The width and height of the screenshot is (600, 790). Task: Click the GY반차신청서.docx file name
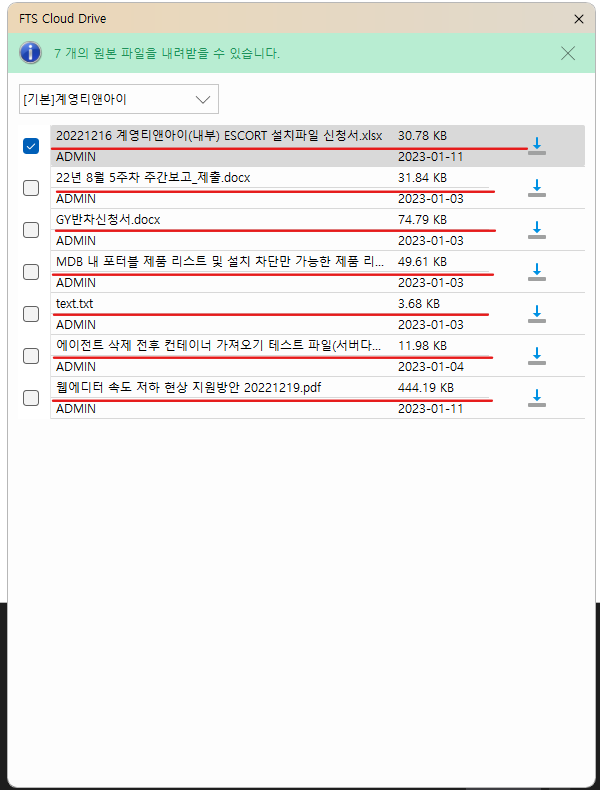point(108,220)
